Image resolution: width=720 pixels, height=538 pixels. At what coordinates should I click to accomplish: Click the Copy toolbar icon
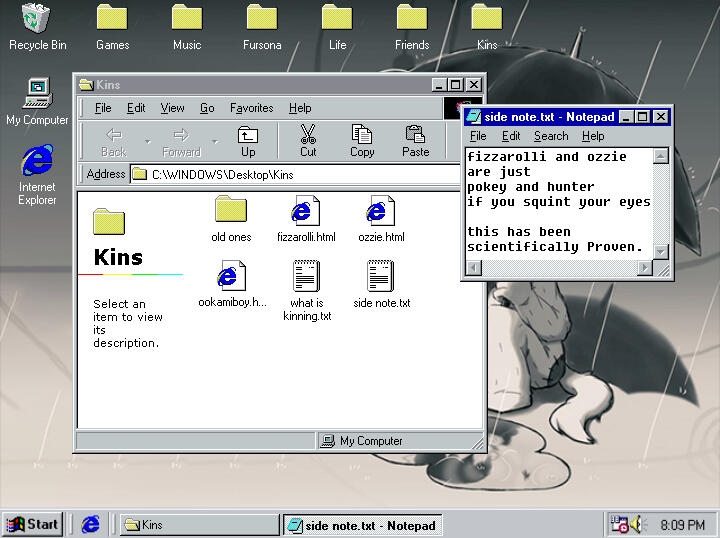362,140
